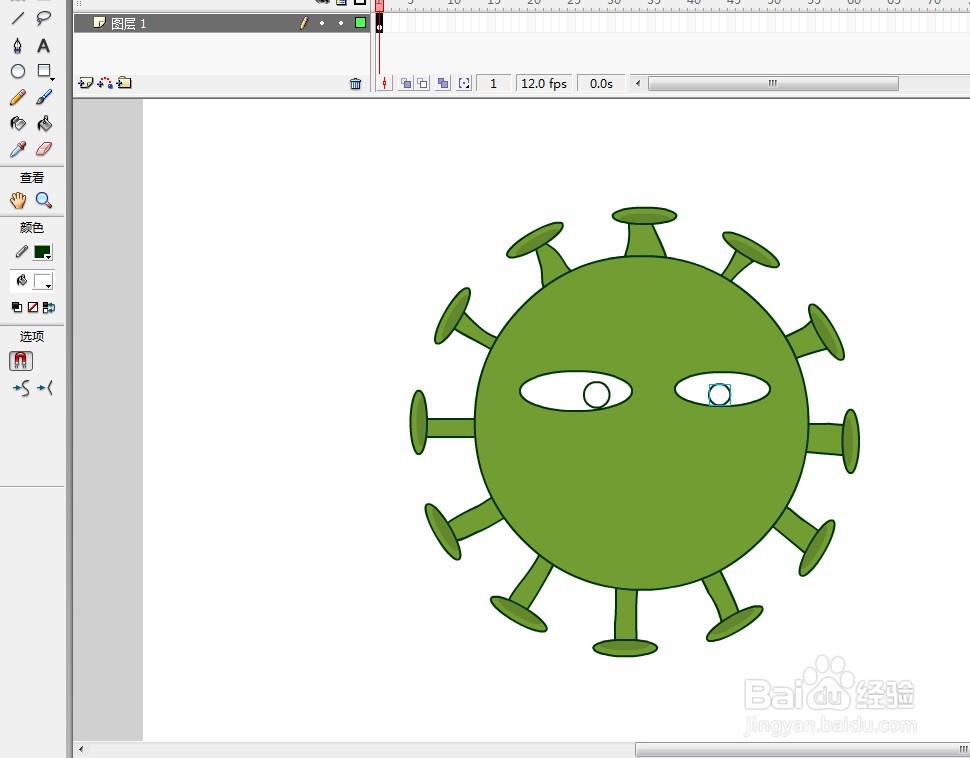The height and width of the screenshot is (758, 970).
Task: Insert a layer folder
Action: pos(124,83)
